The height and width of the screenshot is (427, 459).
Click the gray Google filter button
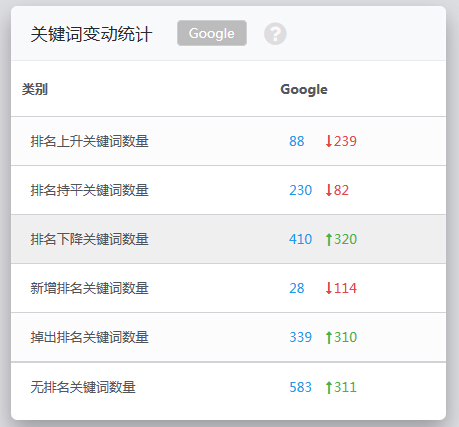(212, 33)
